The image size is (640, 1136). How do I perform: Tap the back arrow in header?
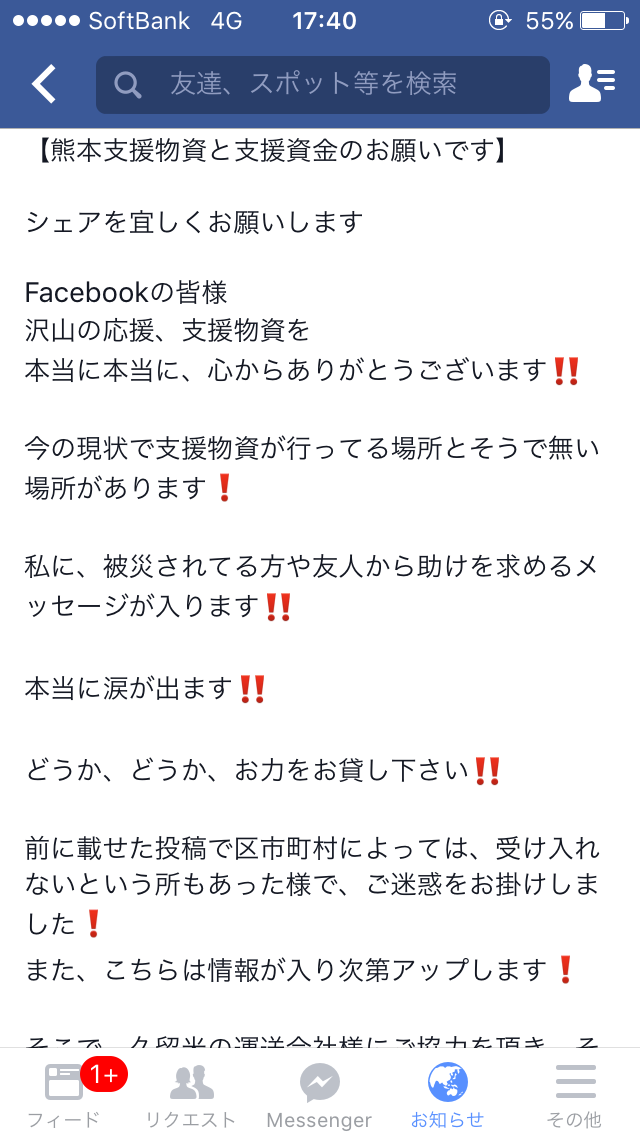43,85
